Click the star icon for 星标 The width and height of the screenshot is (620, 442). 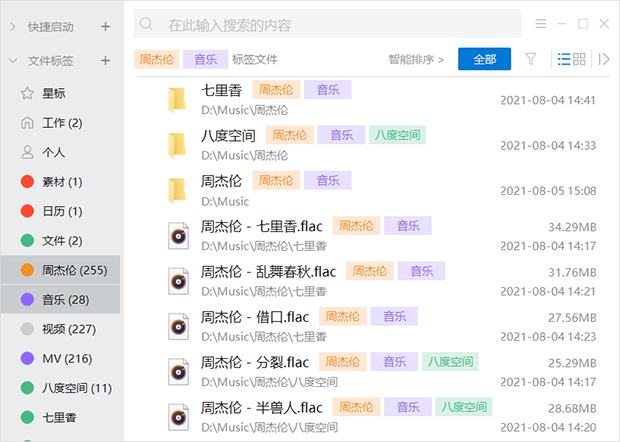coord(27,93)
